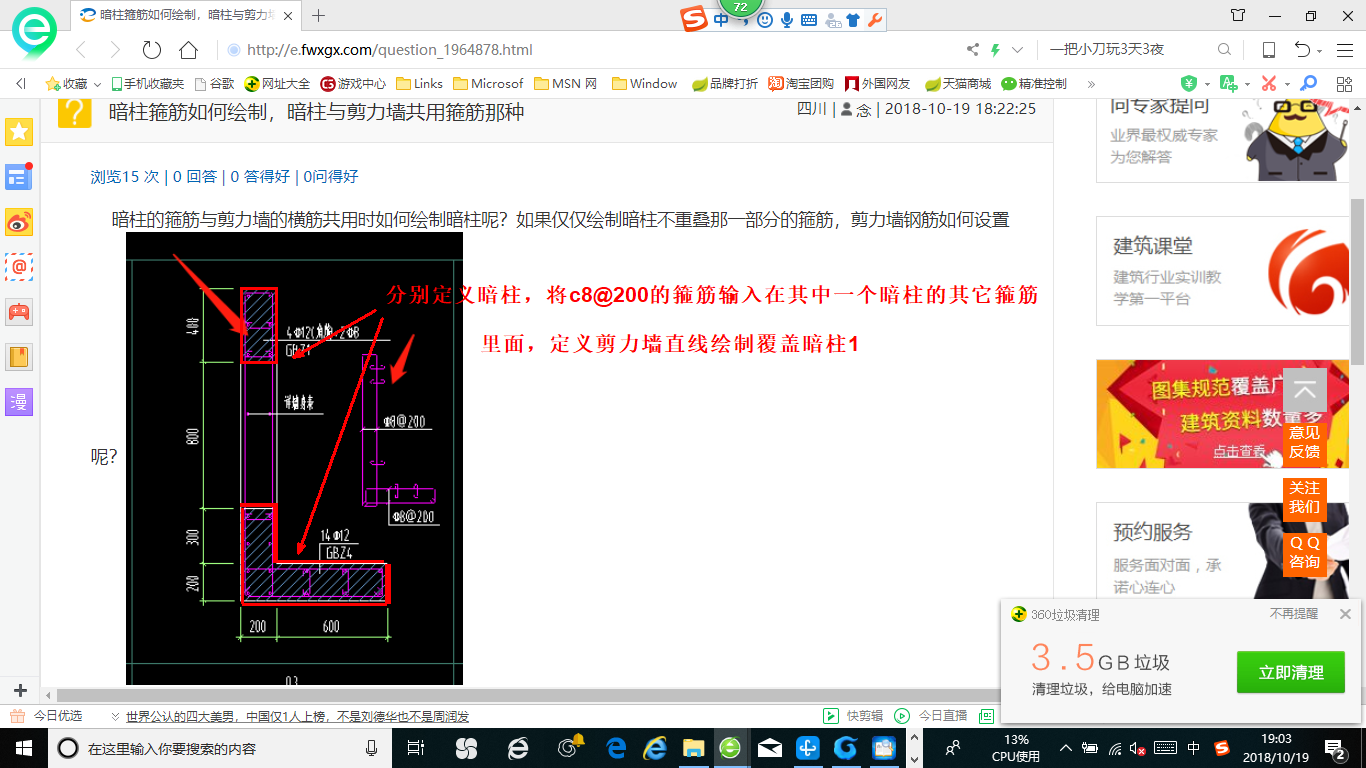Click the 不再提醒 link in the popup
Viewport: 1366px width, 768px height.
1293,614
